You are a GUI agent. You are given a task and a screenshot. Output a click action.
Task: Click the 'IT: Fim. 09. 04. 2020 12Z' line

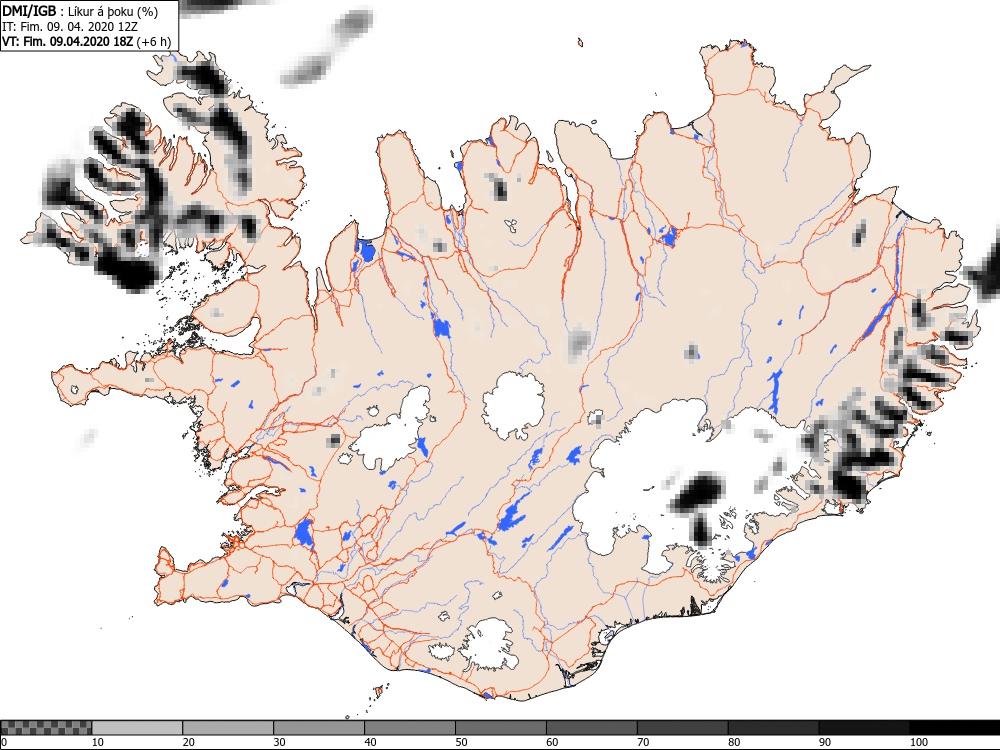(70, 27)
